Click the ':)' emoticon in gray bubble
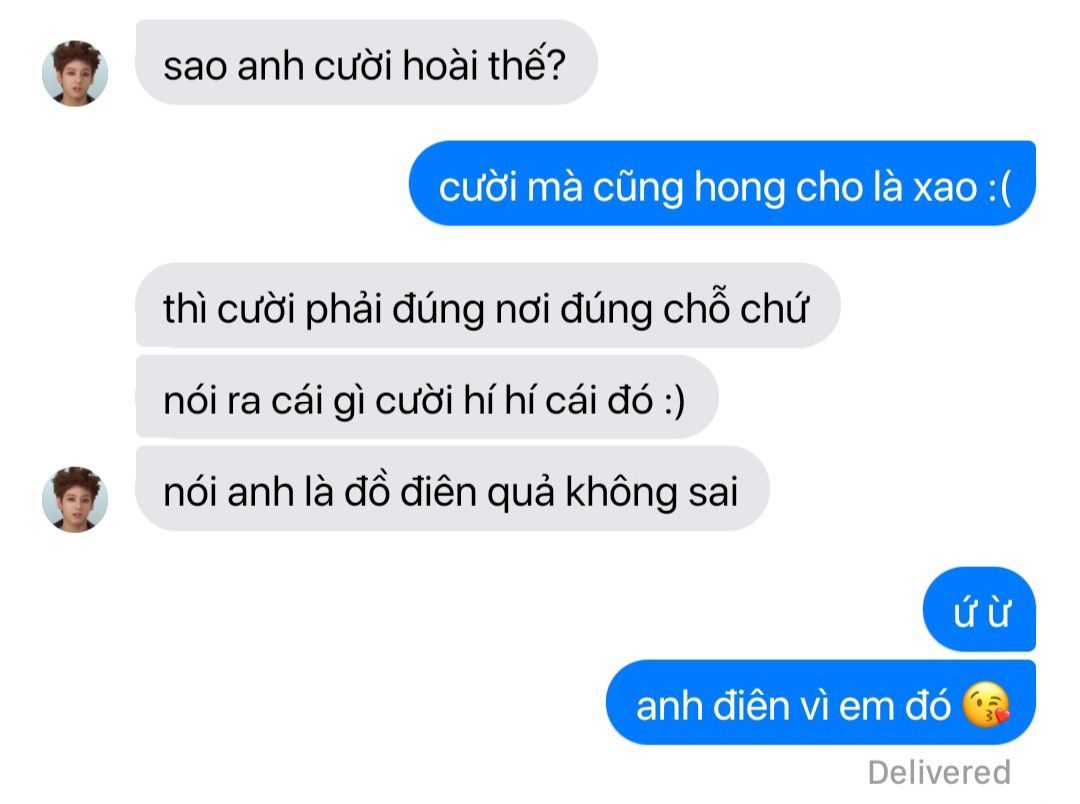 tap(674, 400)
